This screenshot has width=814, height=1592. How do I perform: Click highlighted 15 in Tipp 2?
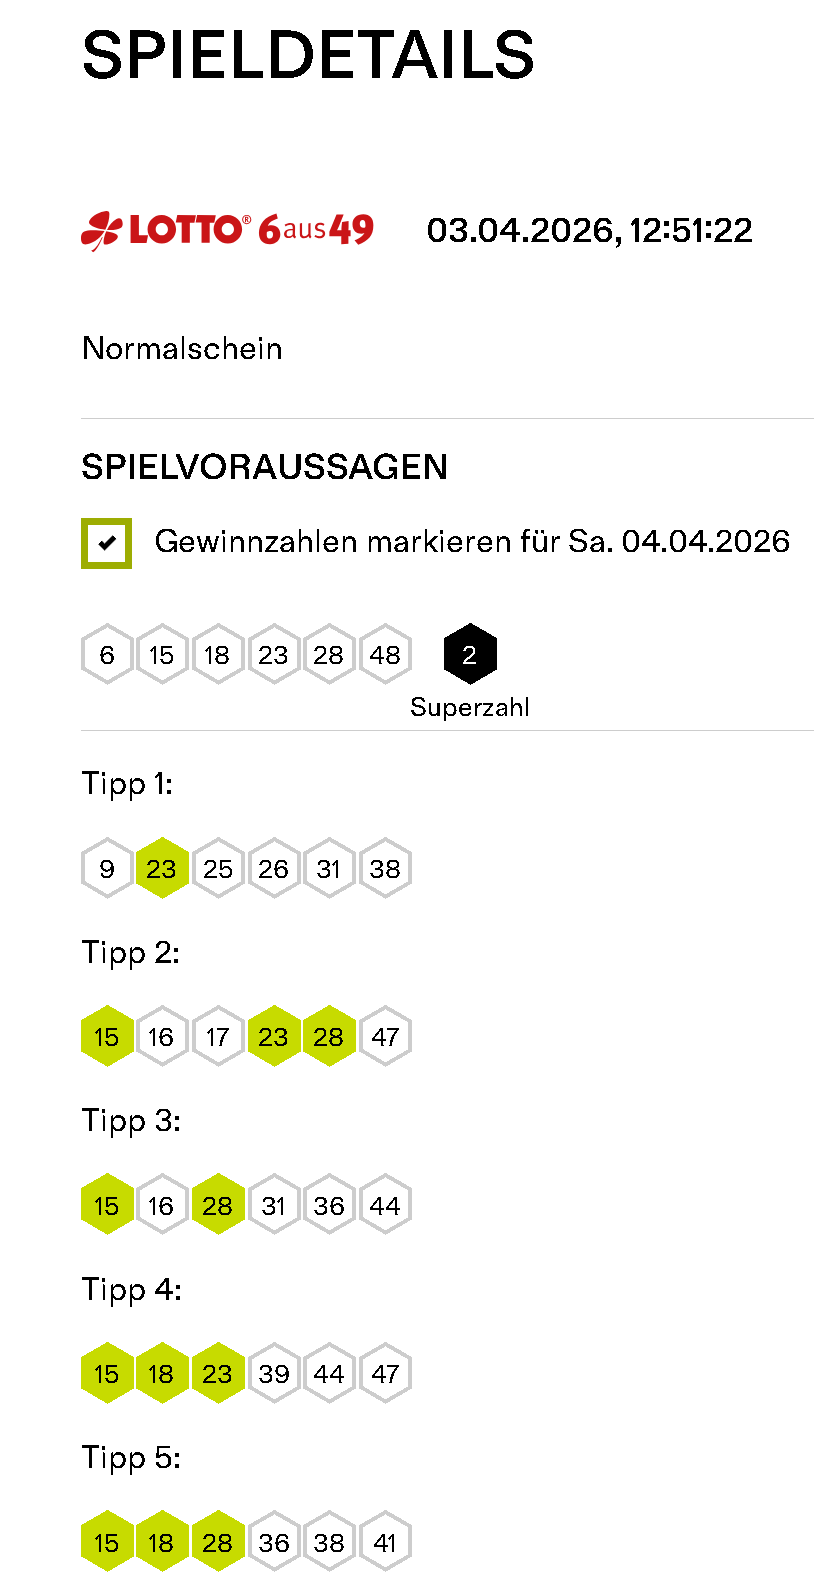pyautogui.click(x=107, y=1037)
